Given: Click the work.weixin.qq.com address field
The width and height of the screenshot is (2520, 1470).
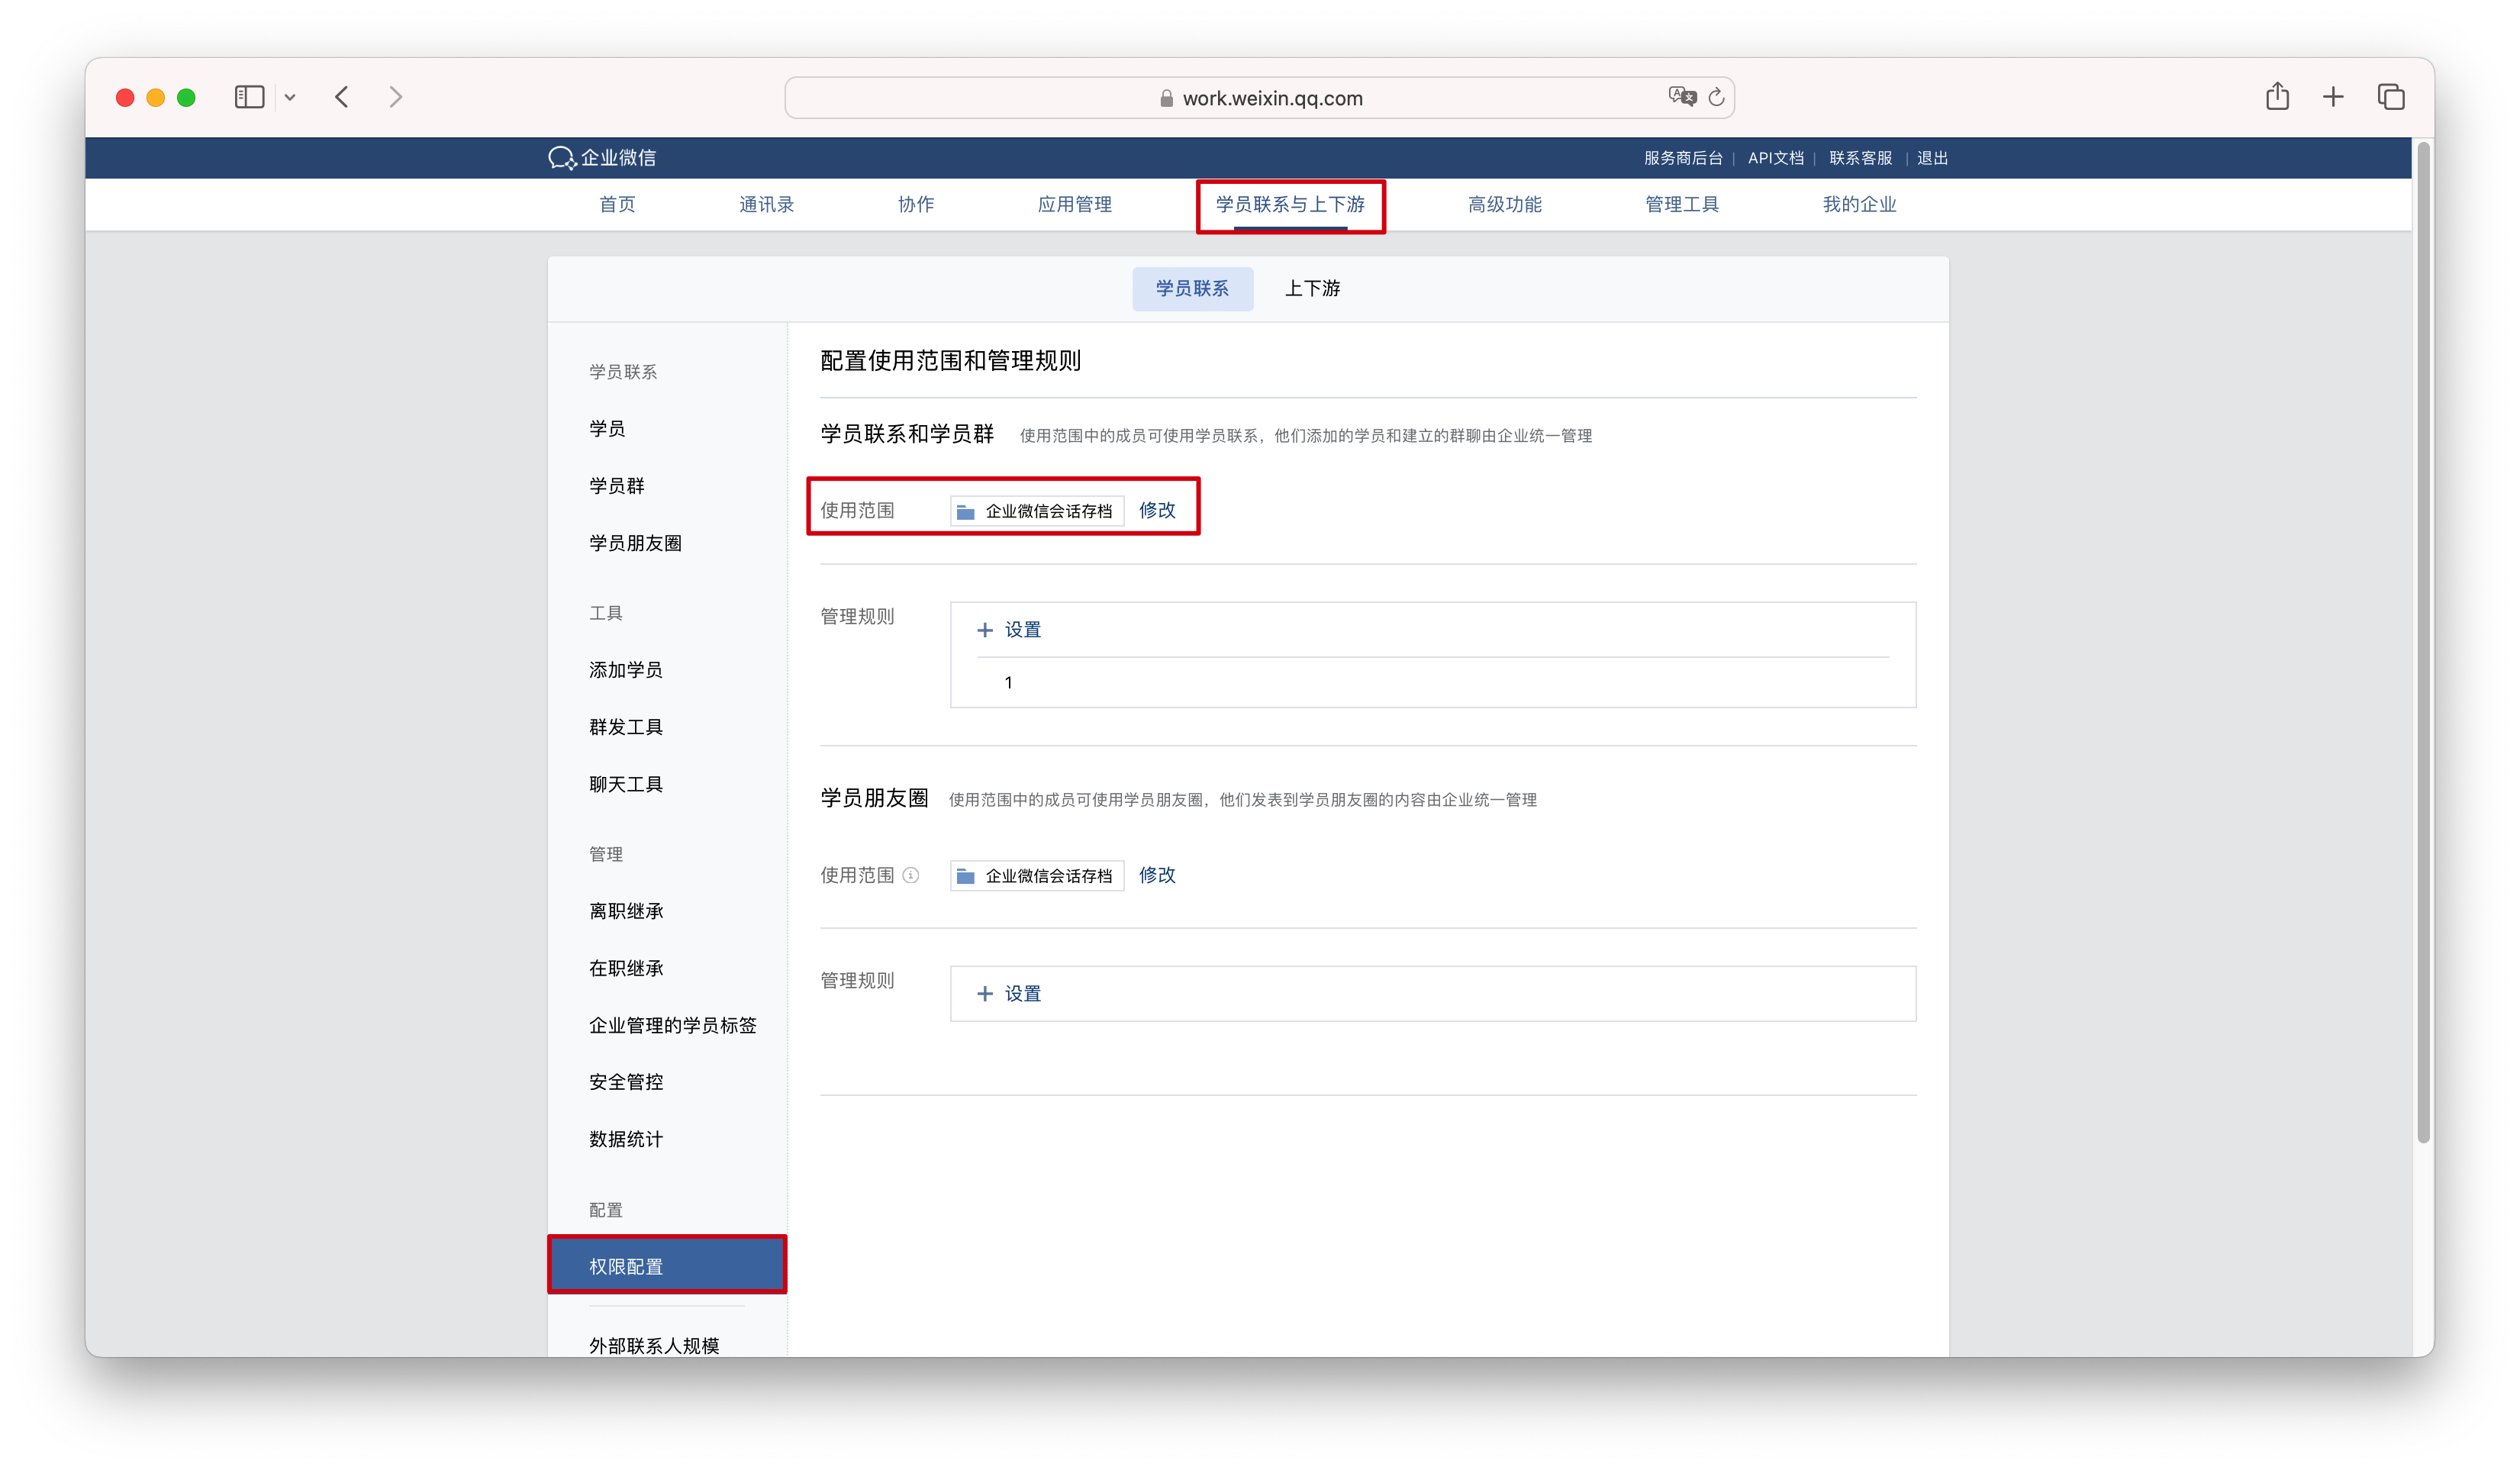Looking at the screenshot, I should 1259,98.
